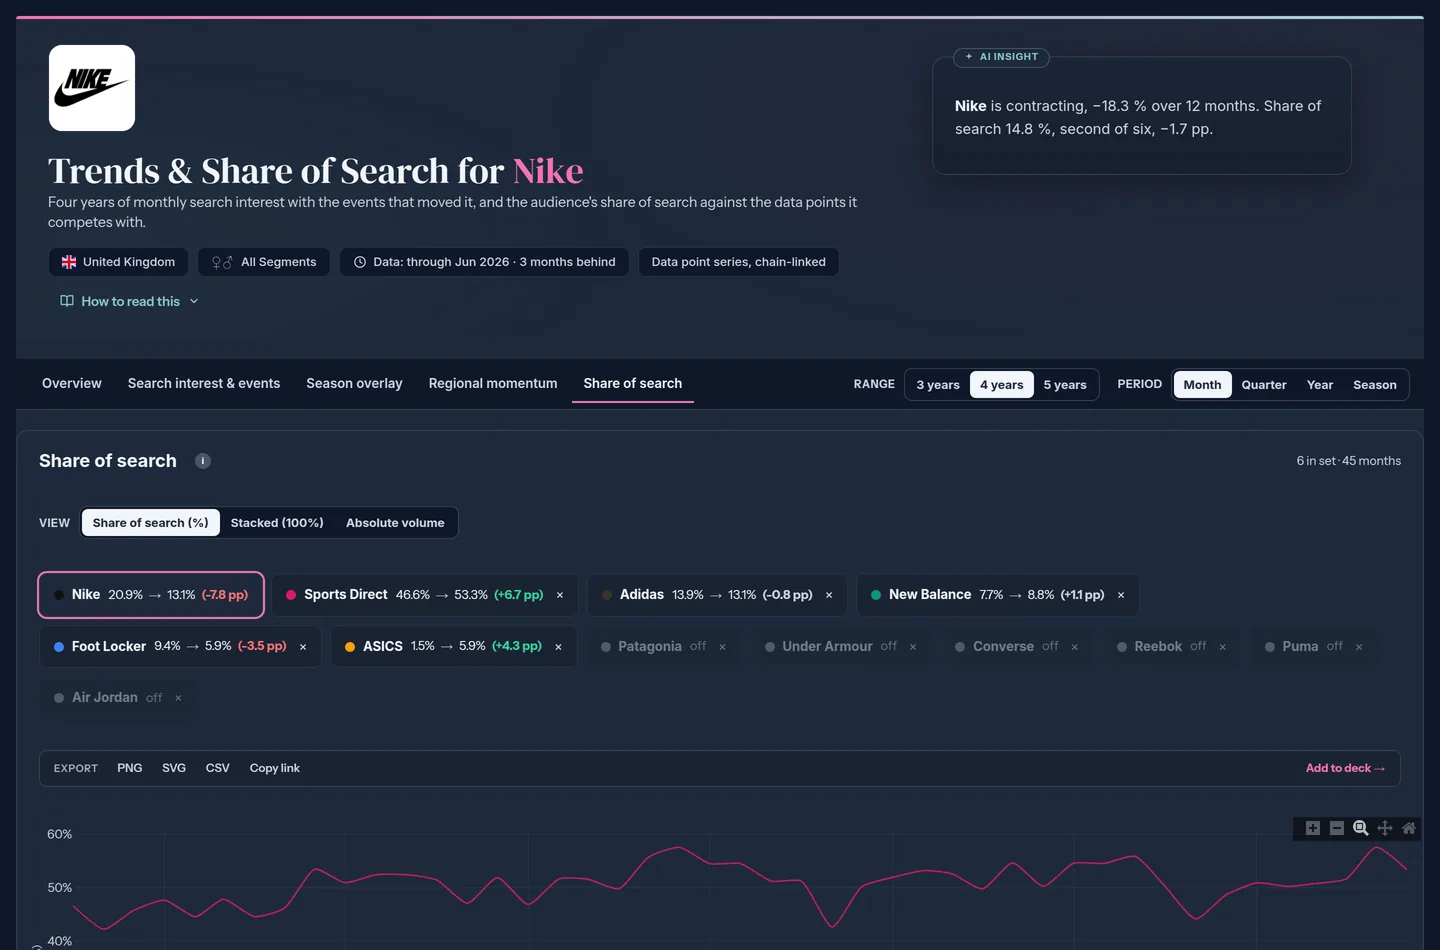Screen dimensions: 1440x950
Task: Remove Air Jordan chip with its x
Action: [178, 698]
